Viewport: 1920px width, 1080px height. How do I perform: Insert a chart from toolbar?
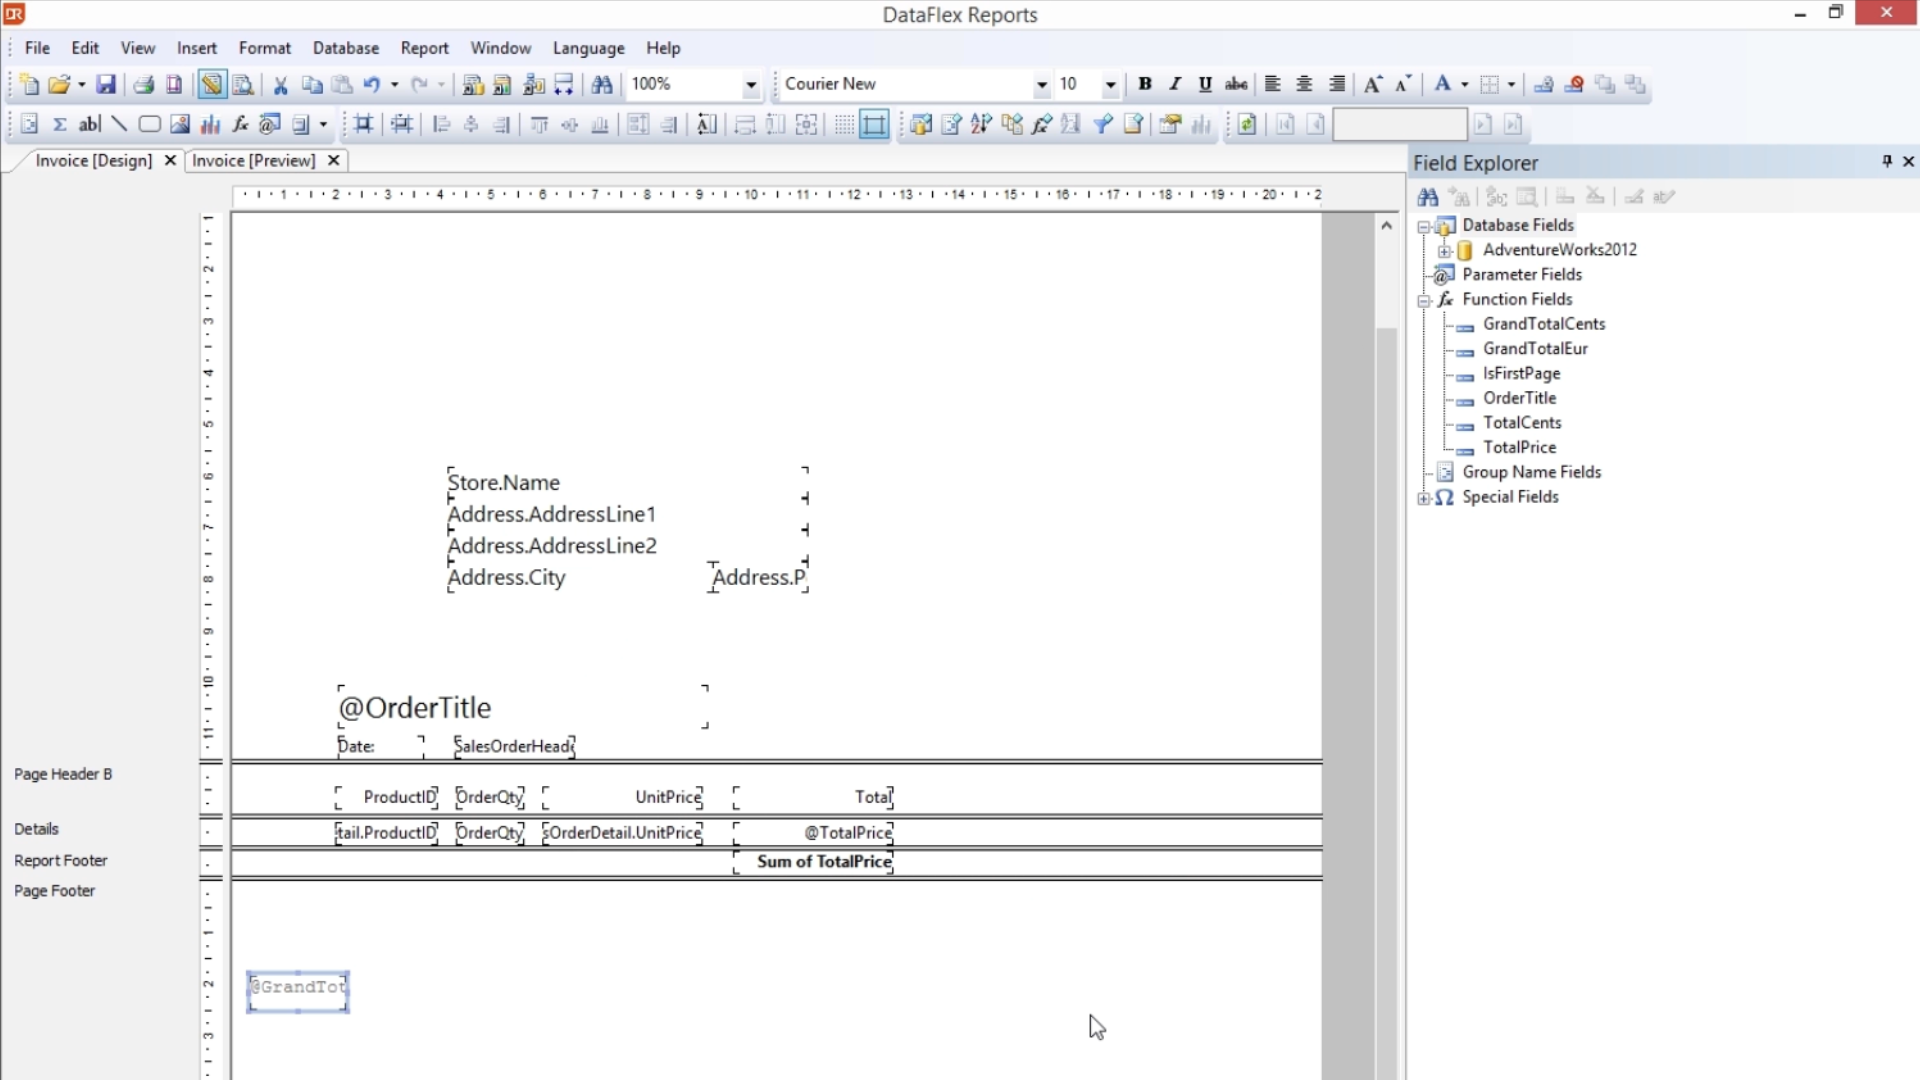pyautogui.click(x=210, y=125)
